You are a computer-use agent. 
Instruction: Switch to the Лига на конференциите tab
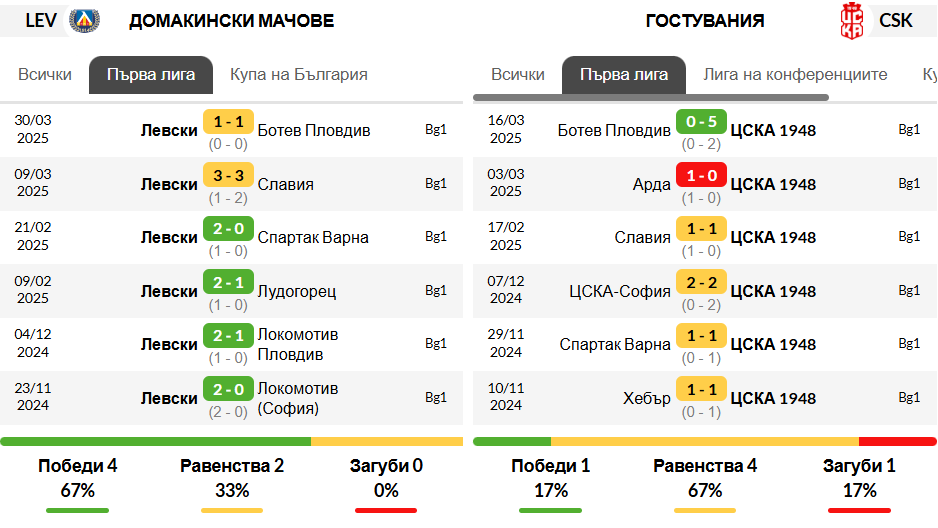tap(795, 75)
